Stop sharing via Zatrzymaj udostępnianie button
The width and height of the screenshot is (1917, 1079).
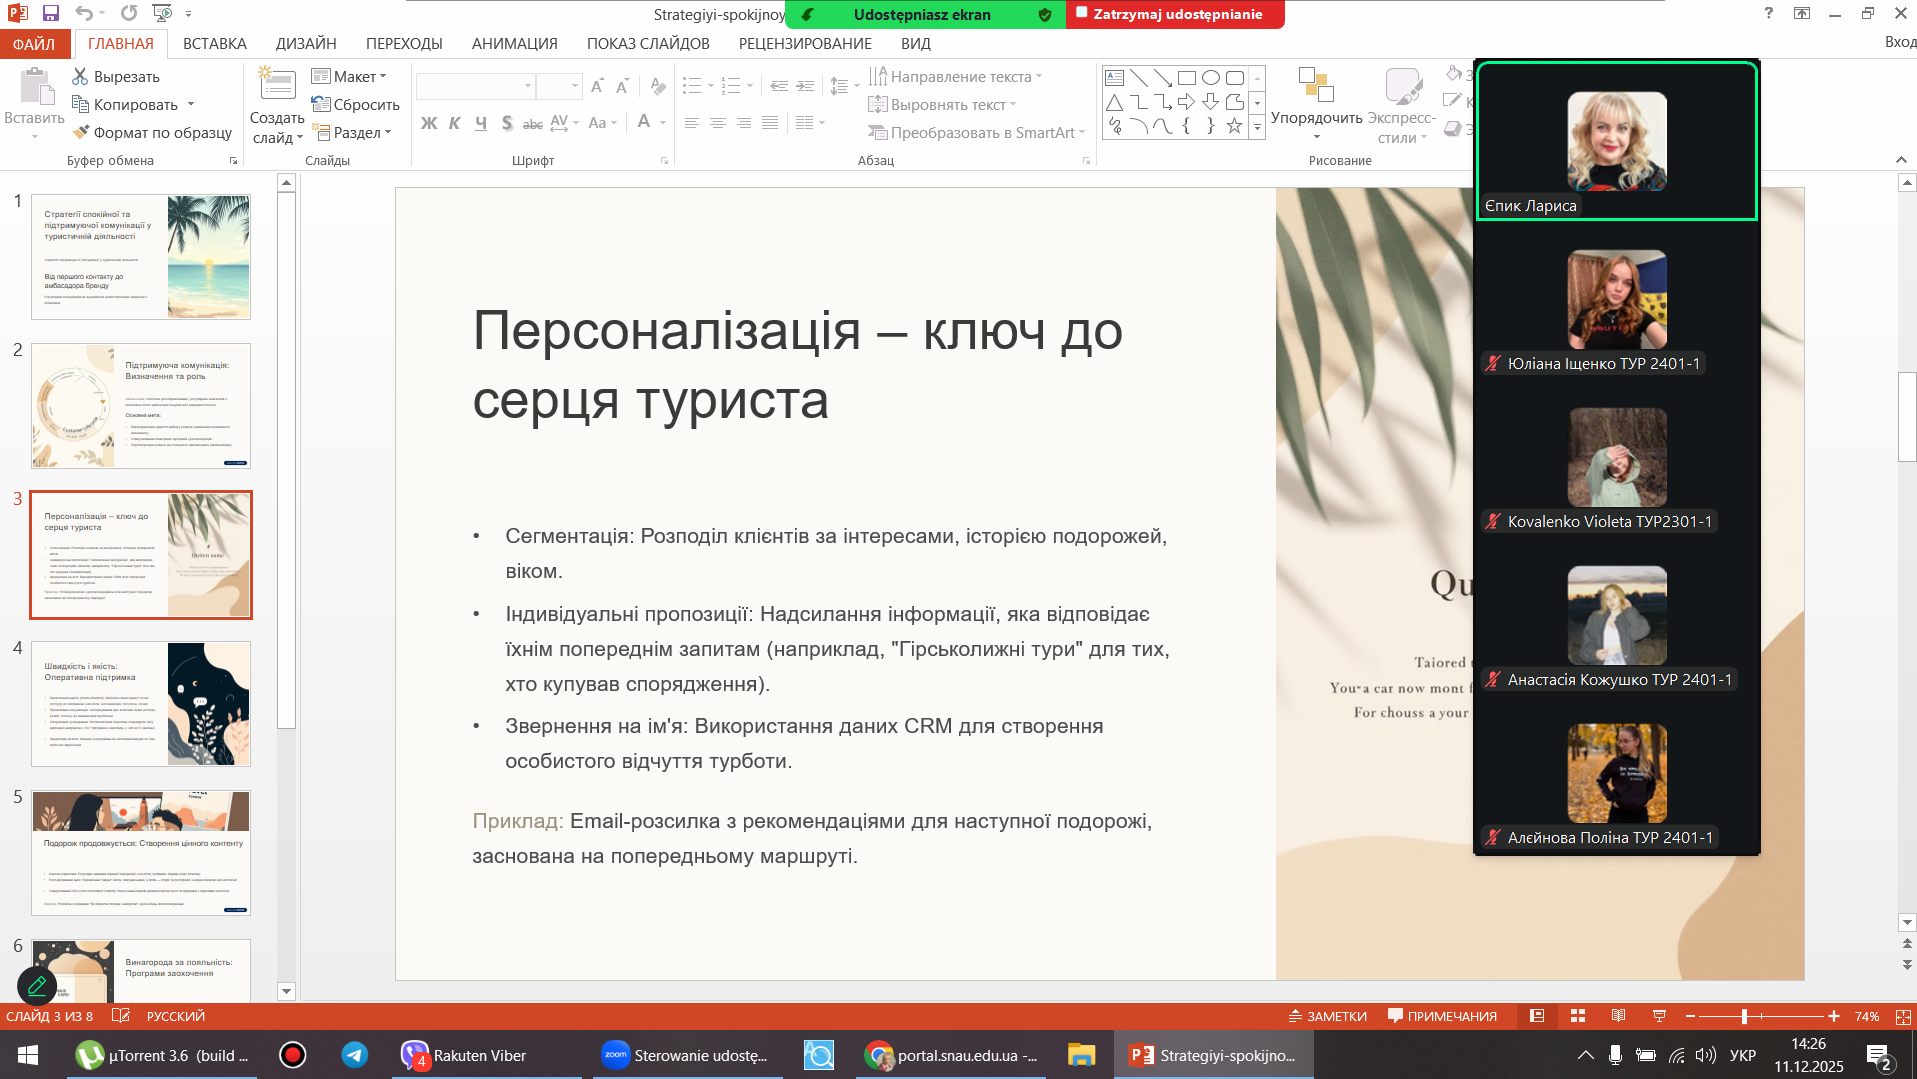[x=1174, y=14]
